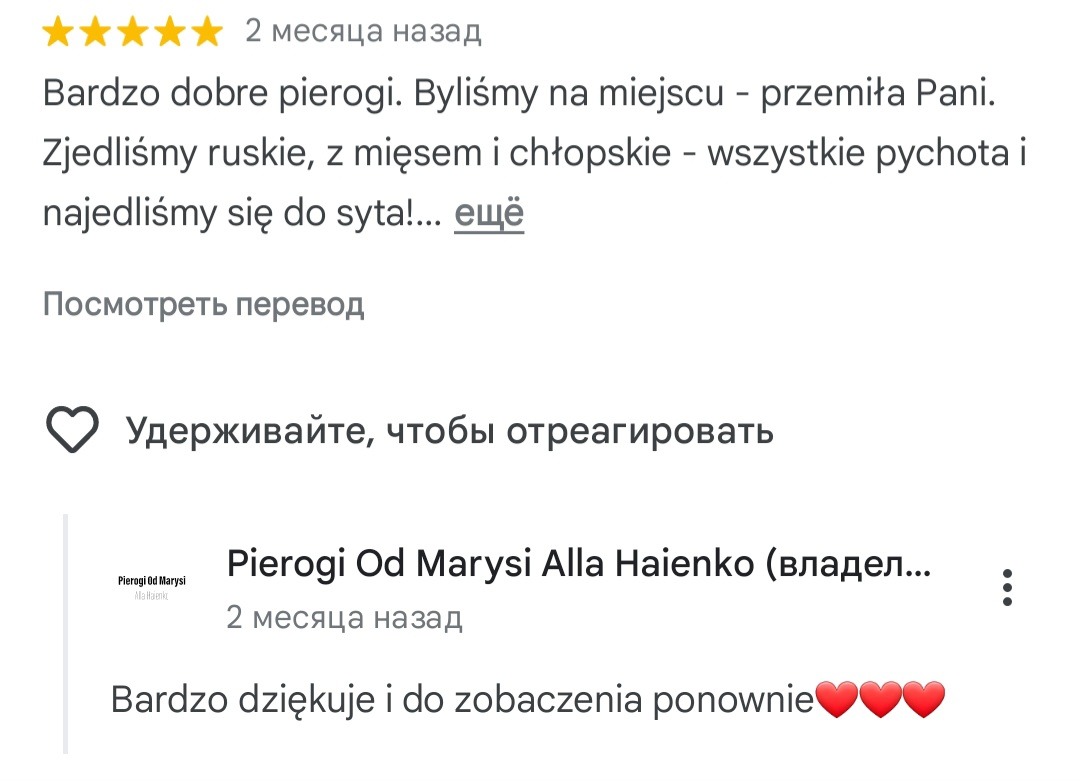1080x783 pixels.
Task: Click the reply timestamp under the owner name
Action: click(x=345, y=619)
